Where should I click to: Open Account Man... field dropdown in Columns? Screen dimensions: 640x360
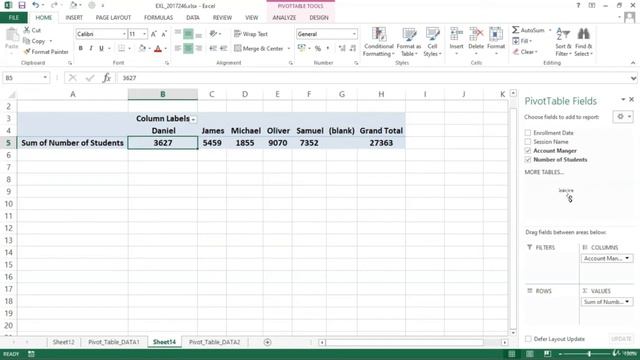tap(627, 258)
